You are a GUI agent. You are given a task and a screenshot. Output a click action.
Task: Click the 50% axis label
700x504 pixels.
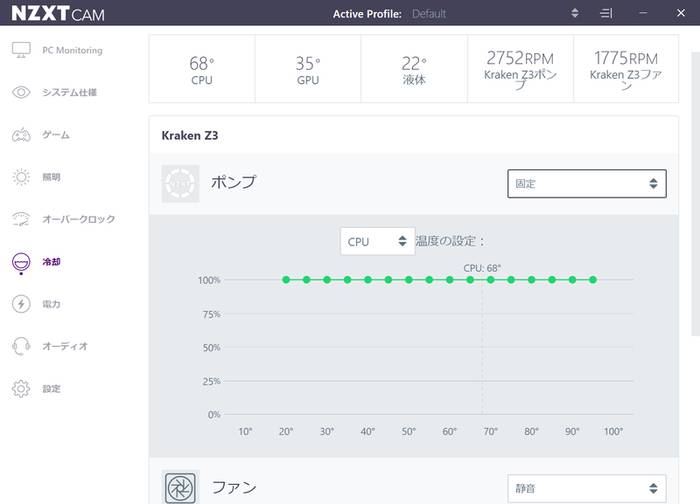(212, 348)
